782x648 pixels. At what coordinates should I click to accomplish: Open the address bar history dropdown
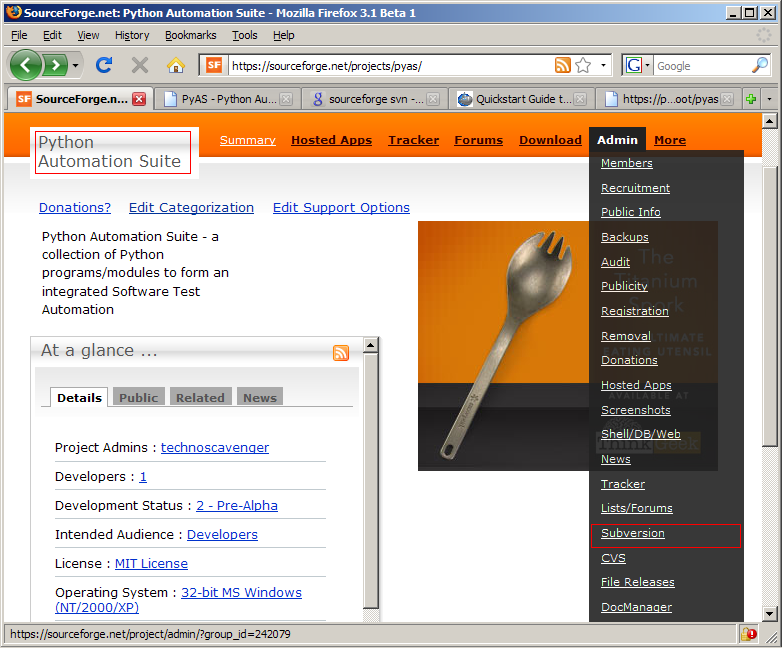click(x=603, y=65)
